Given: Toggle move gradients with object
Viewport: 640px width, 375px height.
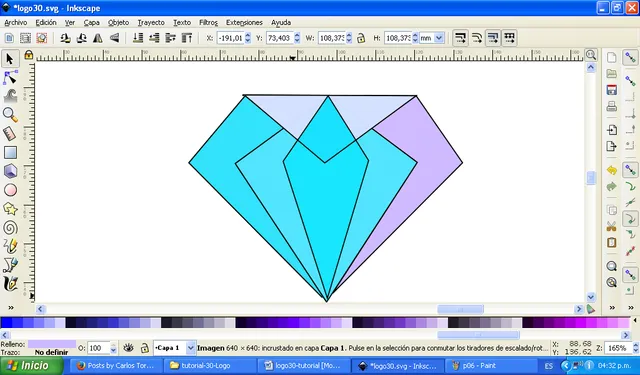Looking at the screenshot, I should (x=493, y=38).
